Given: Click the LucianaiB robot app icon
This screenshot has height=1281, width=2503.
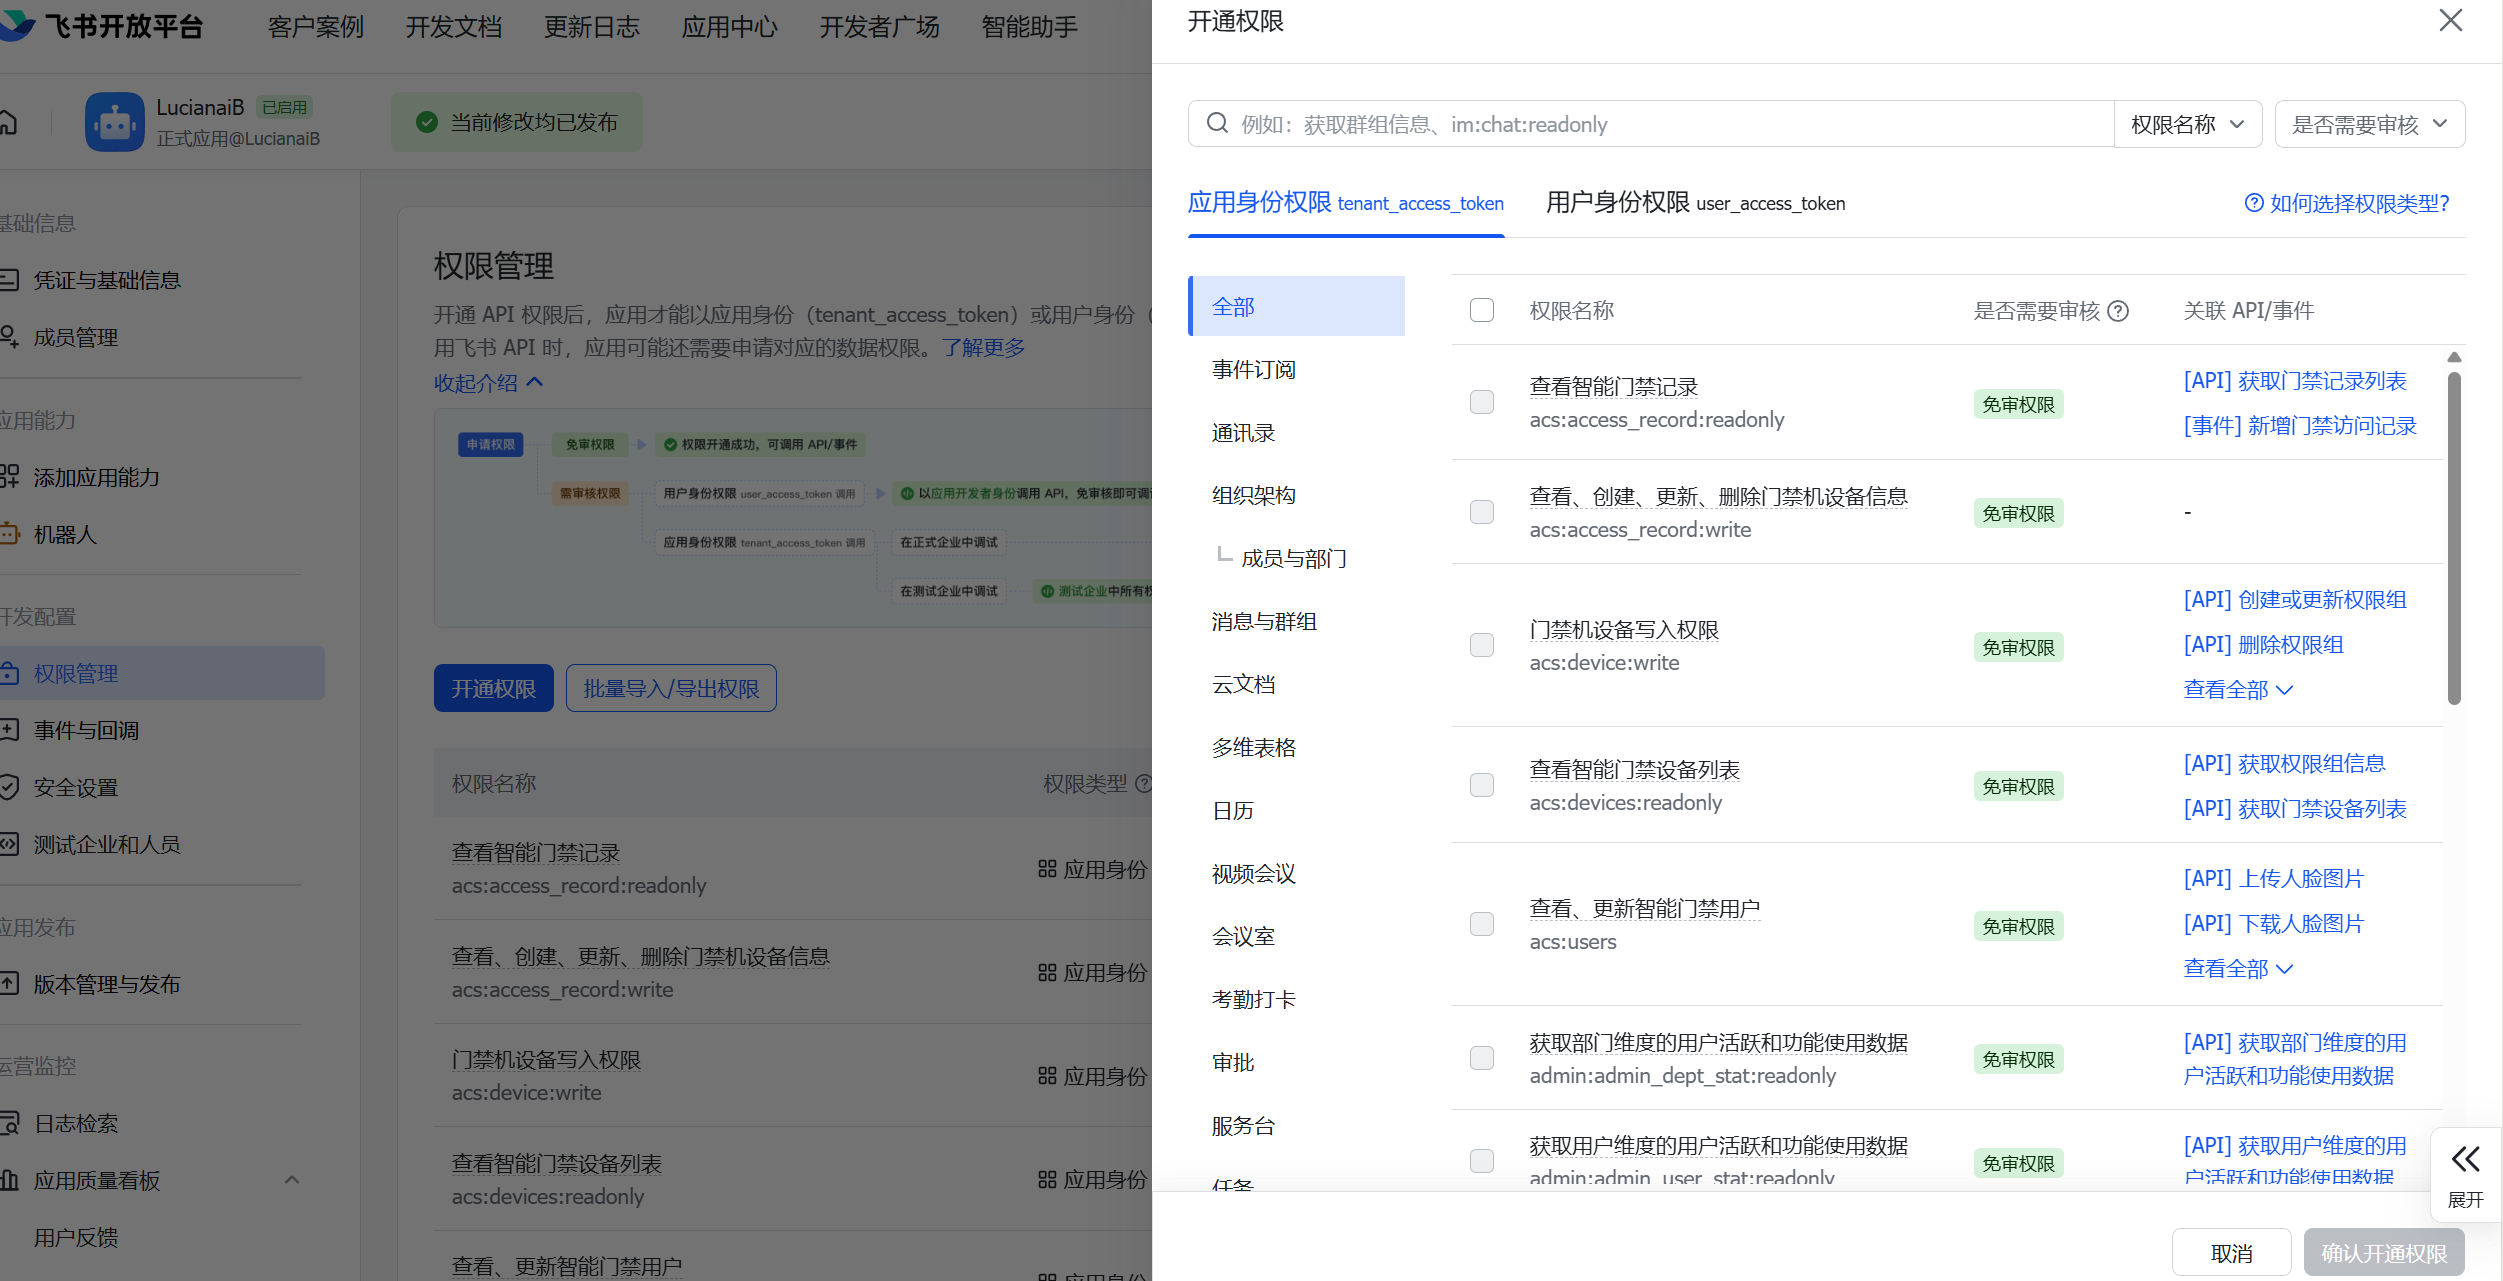Looking at the screenshot, I should 115,122.
